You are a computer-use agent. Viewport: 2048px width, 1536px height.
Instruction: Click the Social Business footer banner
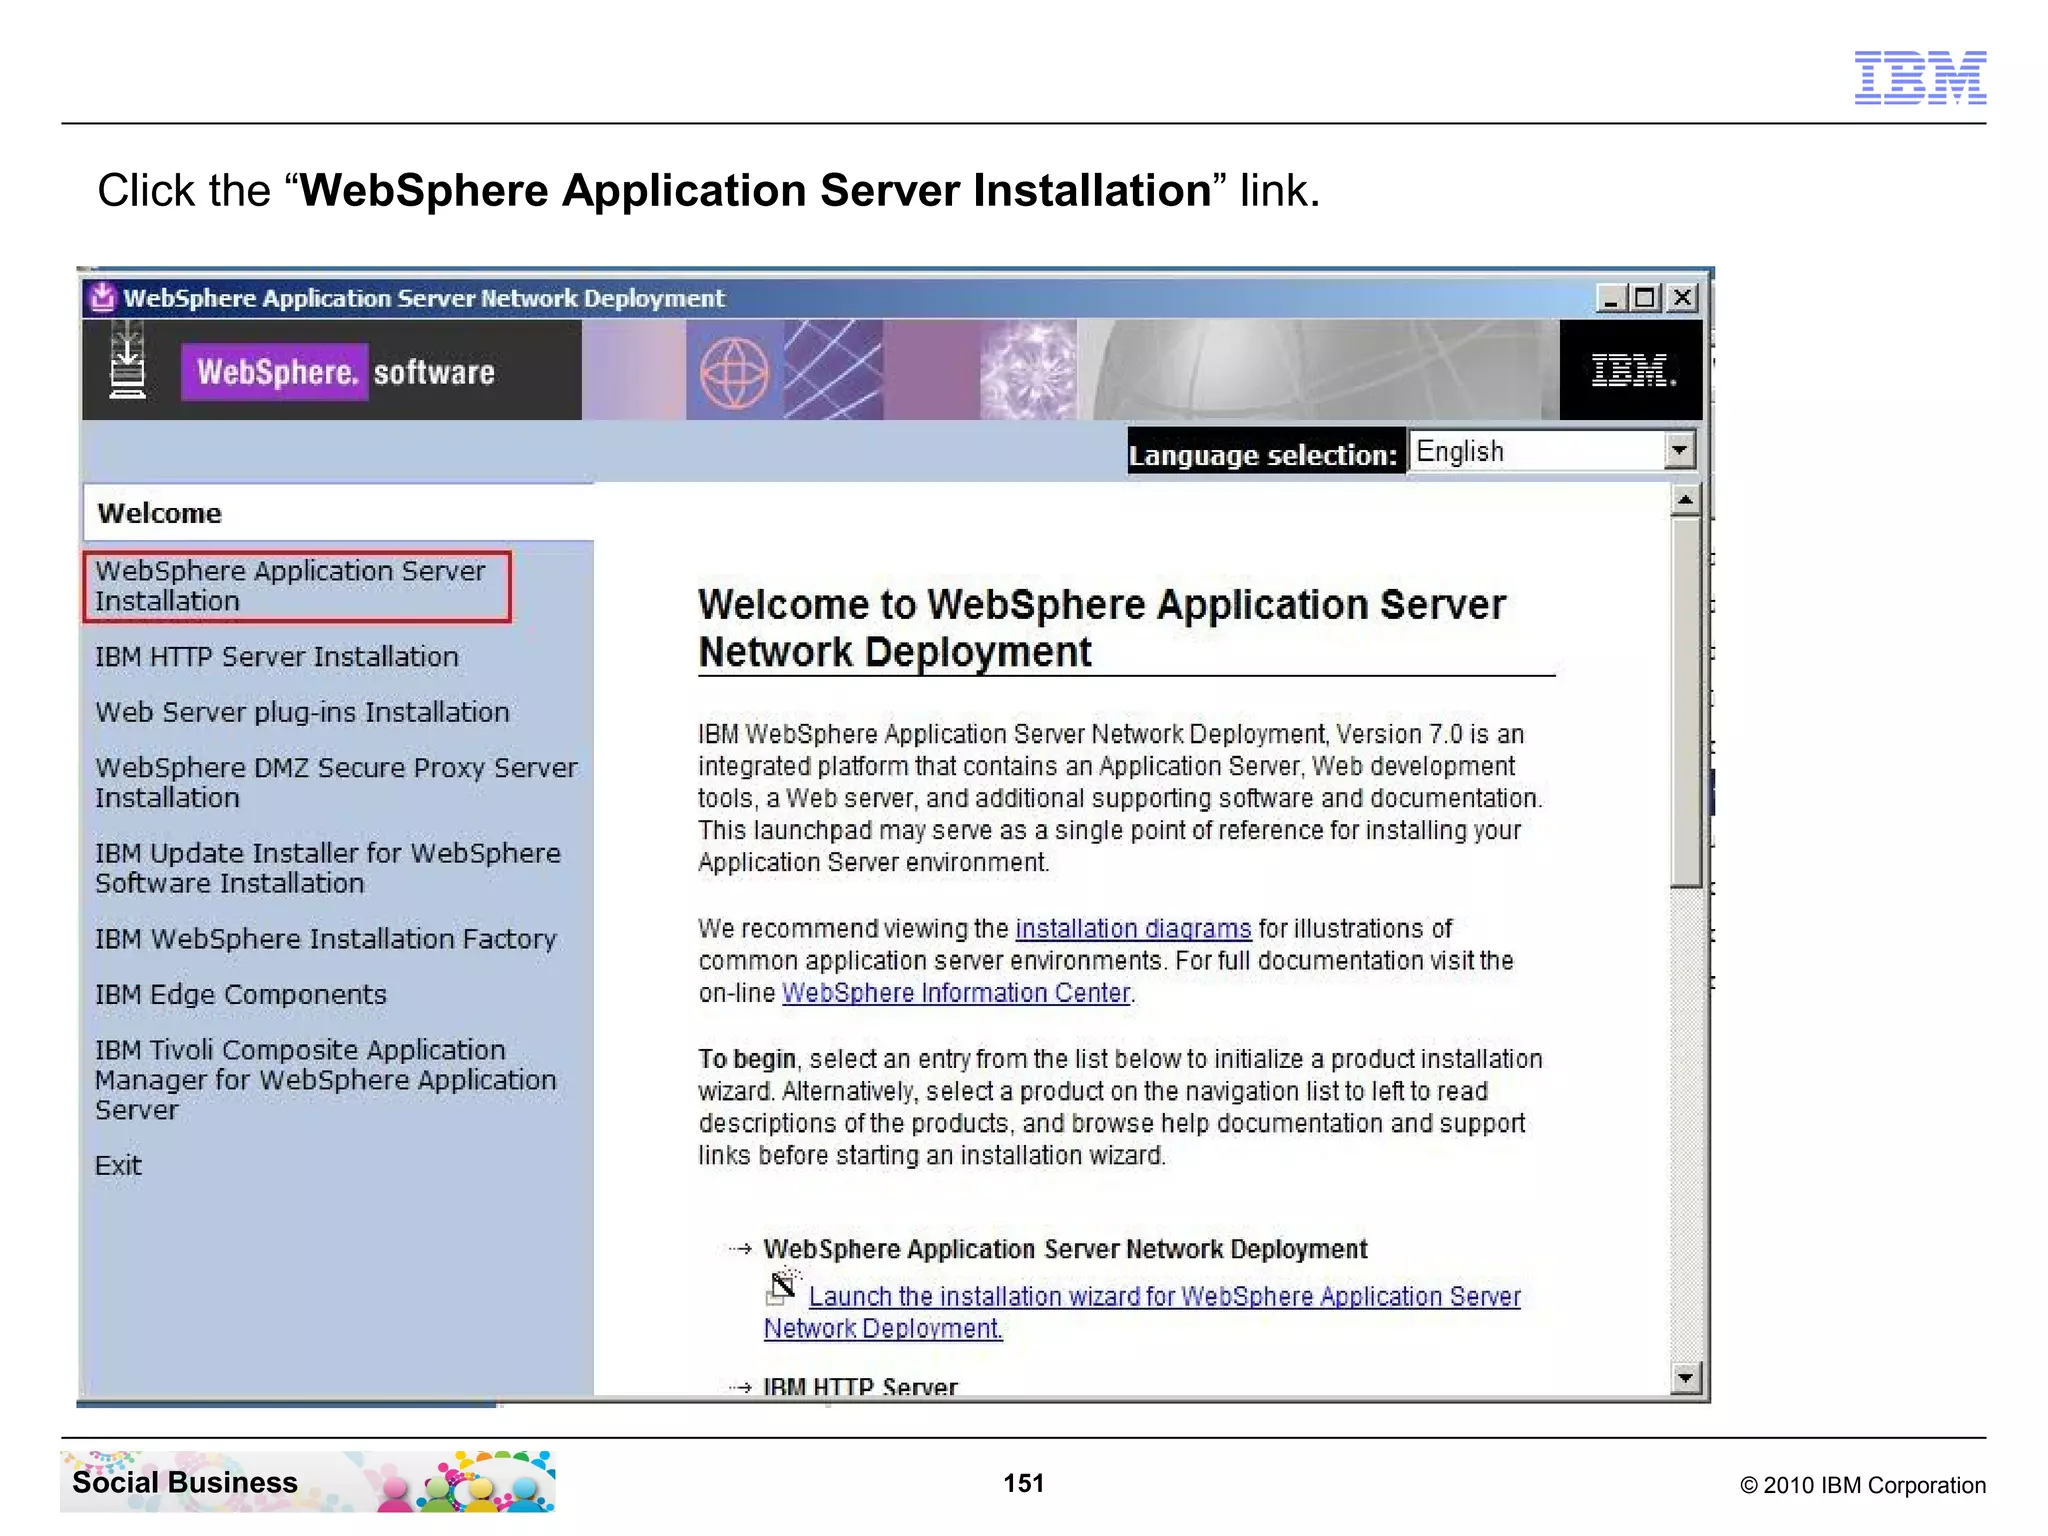click(308, 1482)
